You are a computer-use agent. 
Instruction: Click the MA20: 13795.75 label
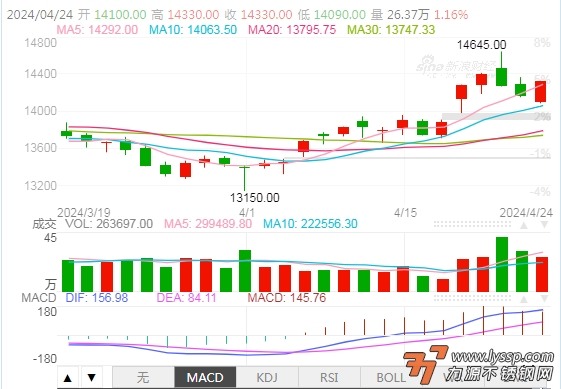(x=292, y=30)
